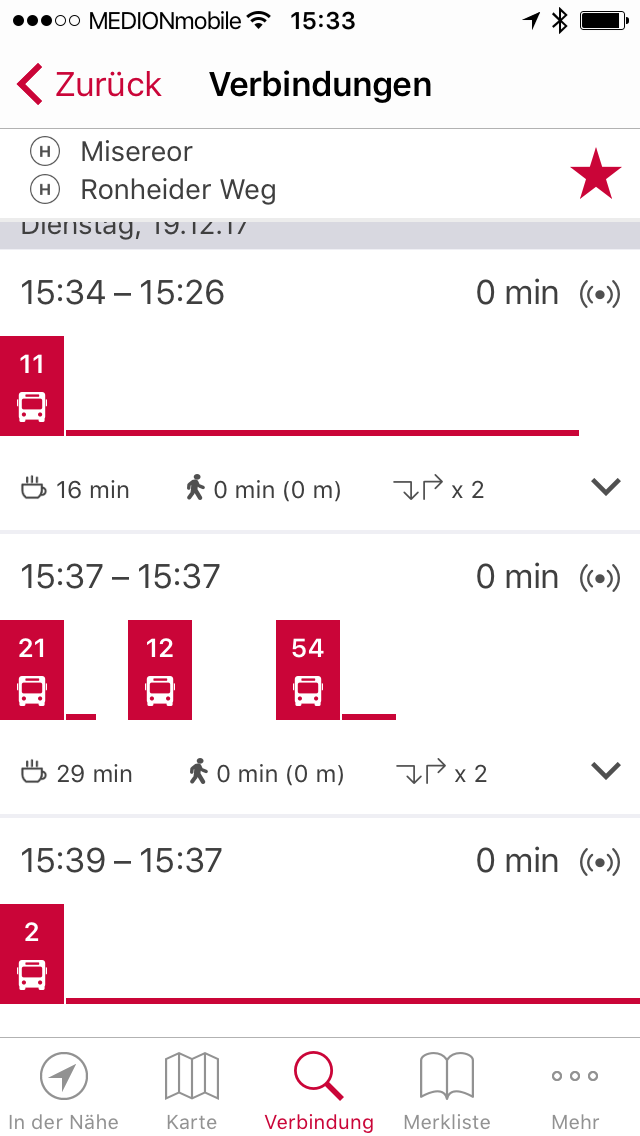Open the Merkliste tab

tap(447, 1090)
